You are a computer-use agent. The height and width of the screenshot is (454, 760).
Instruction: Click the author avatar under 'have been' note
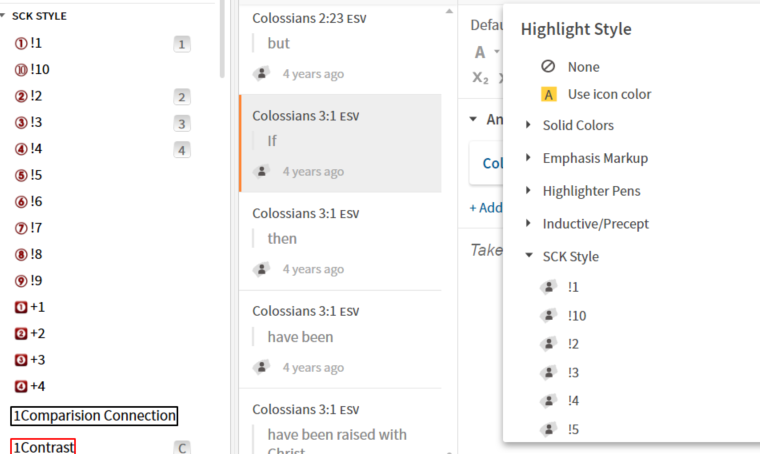coord(262,367)
